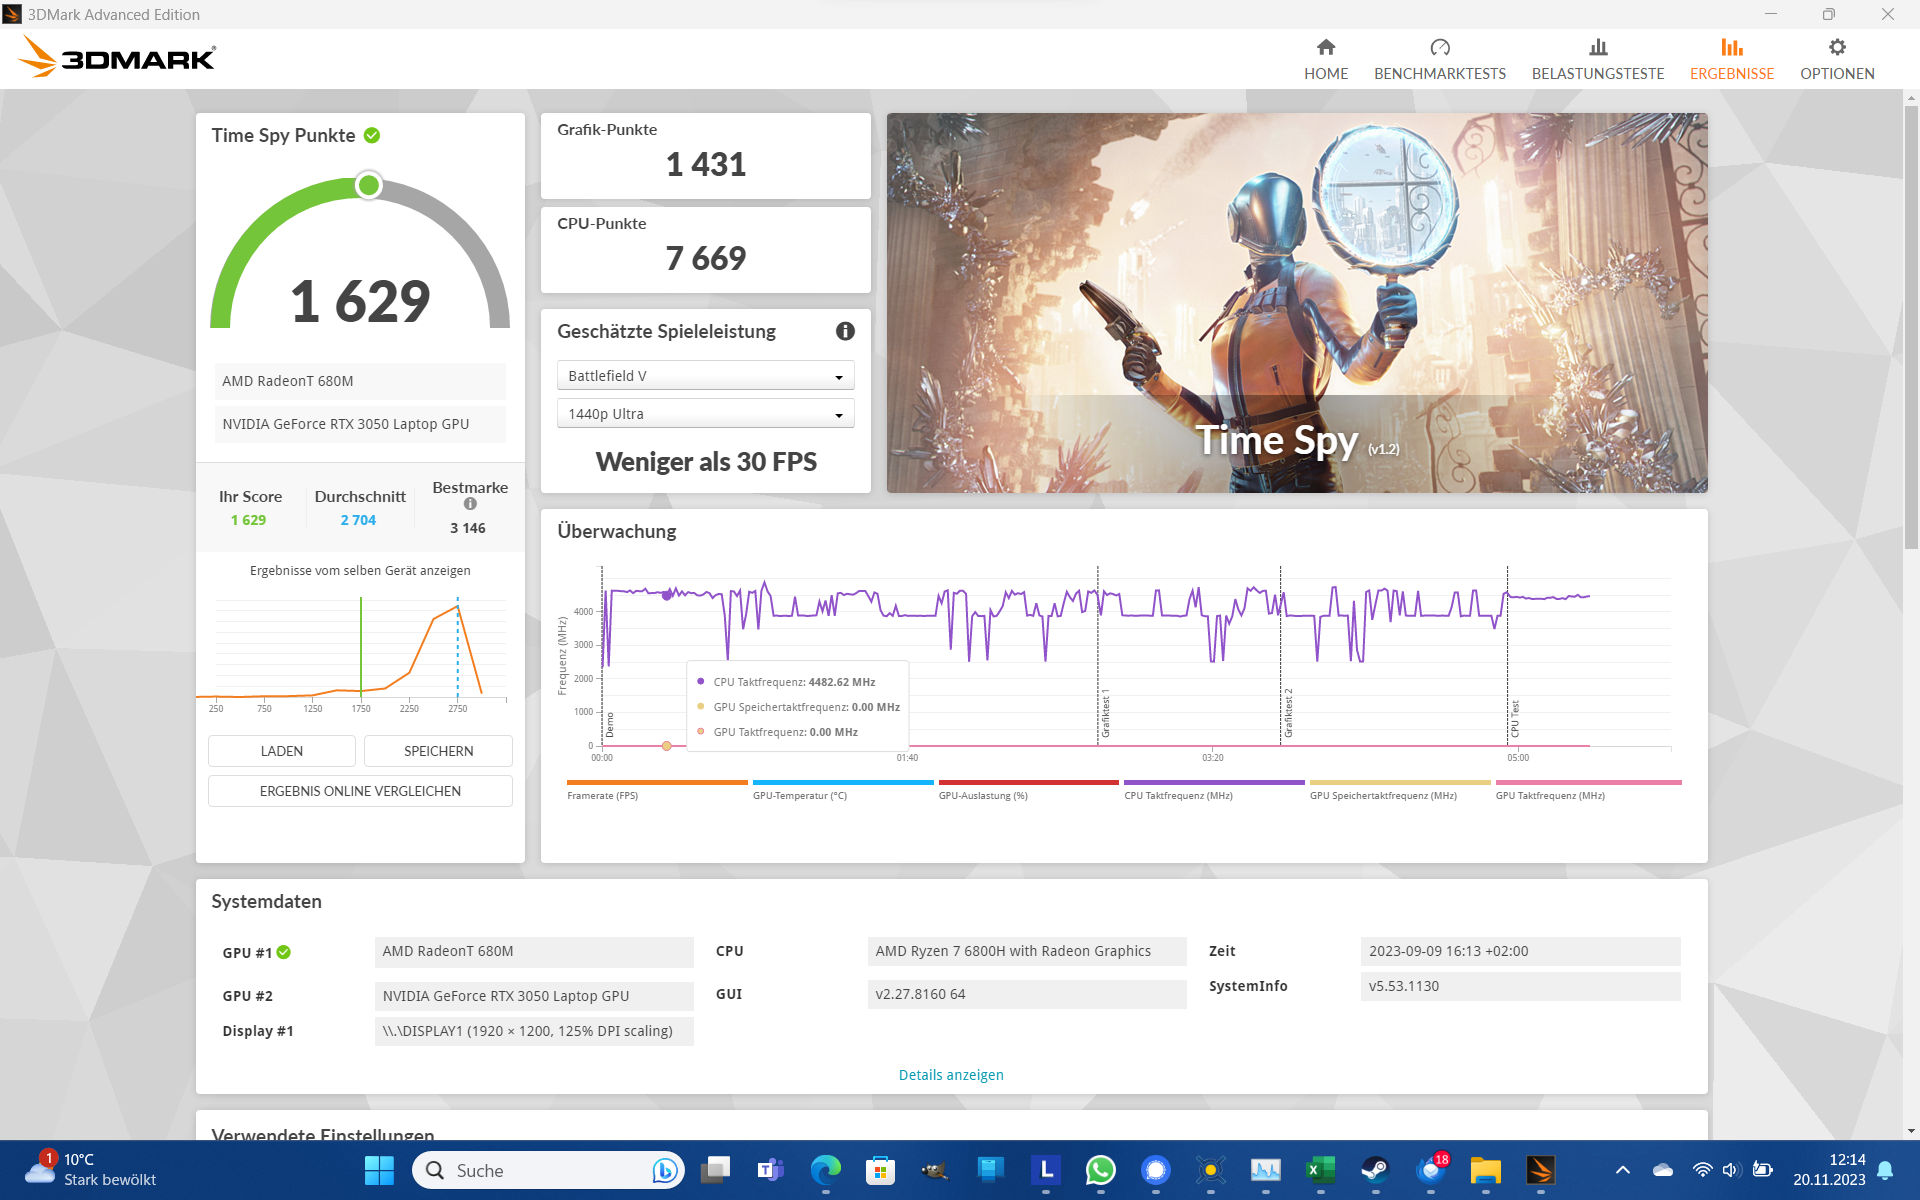Open Belastungsteste via the chart icon
The width and height of the screenshot is (1920, 1200).
coord(1598,47)
